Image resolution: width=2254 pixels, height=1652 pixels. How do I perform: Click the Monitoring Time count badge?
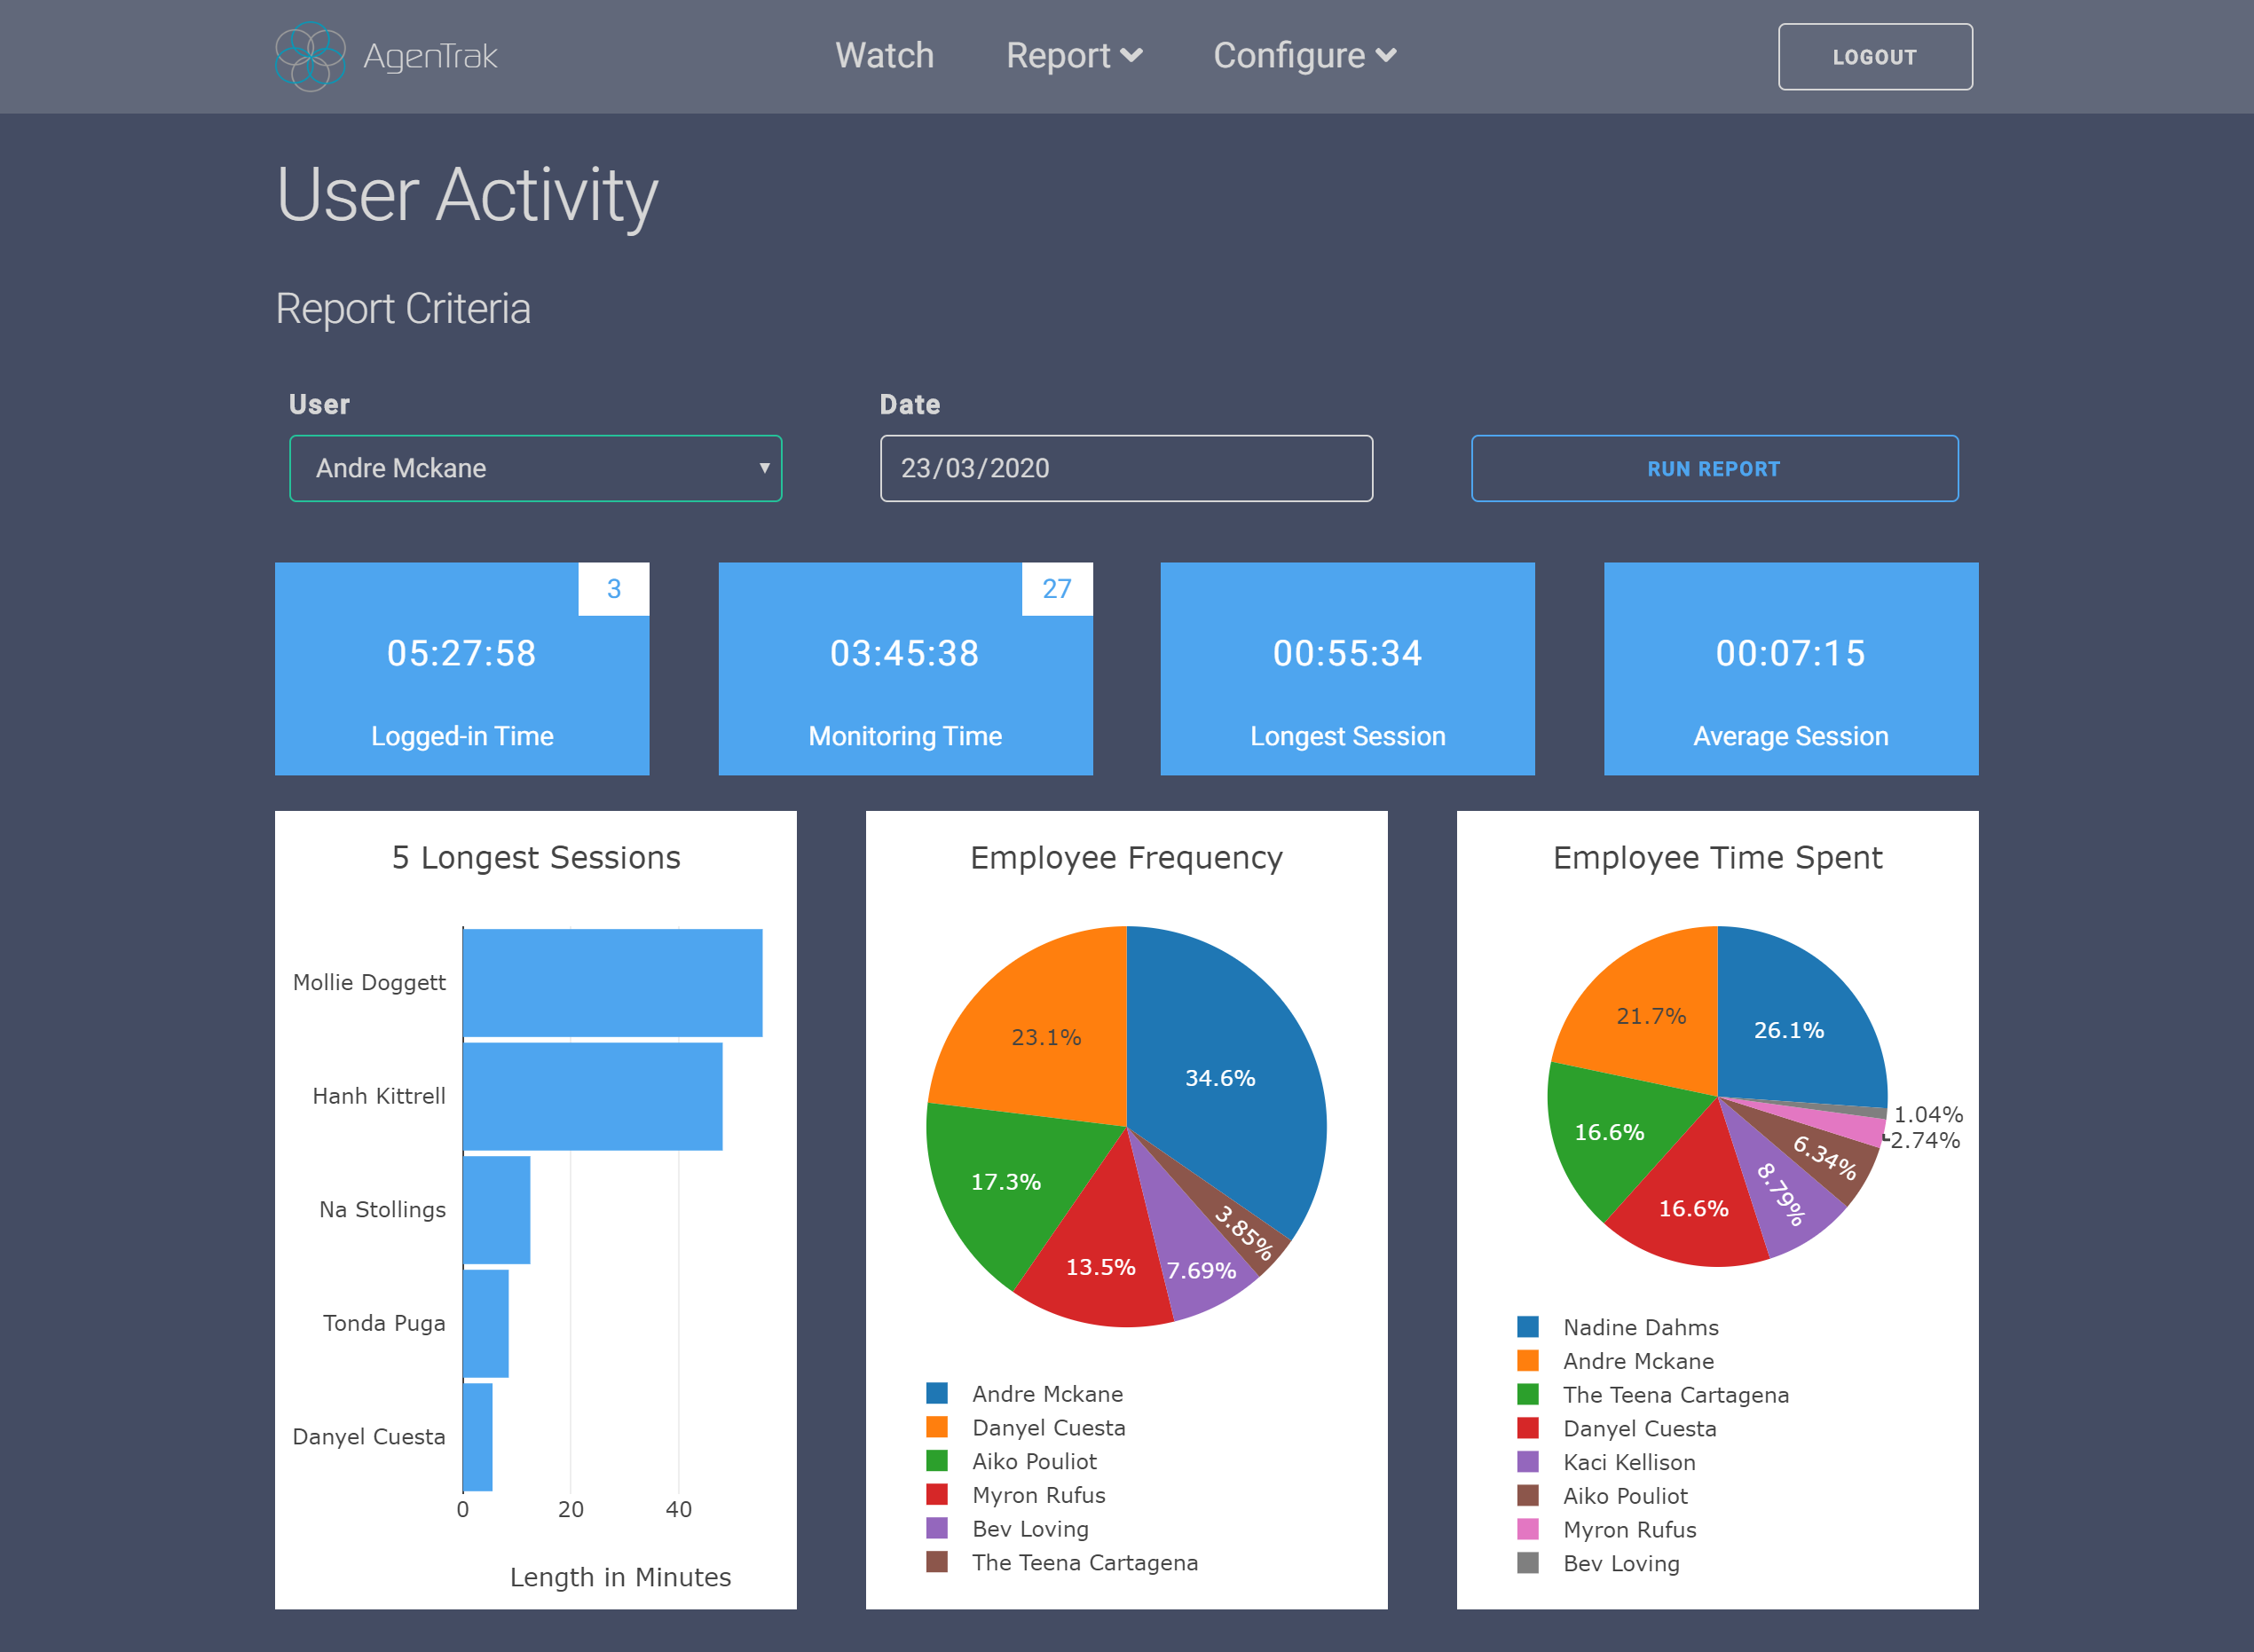coord(1056,589)
